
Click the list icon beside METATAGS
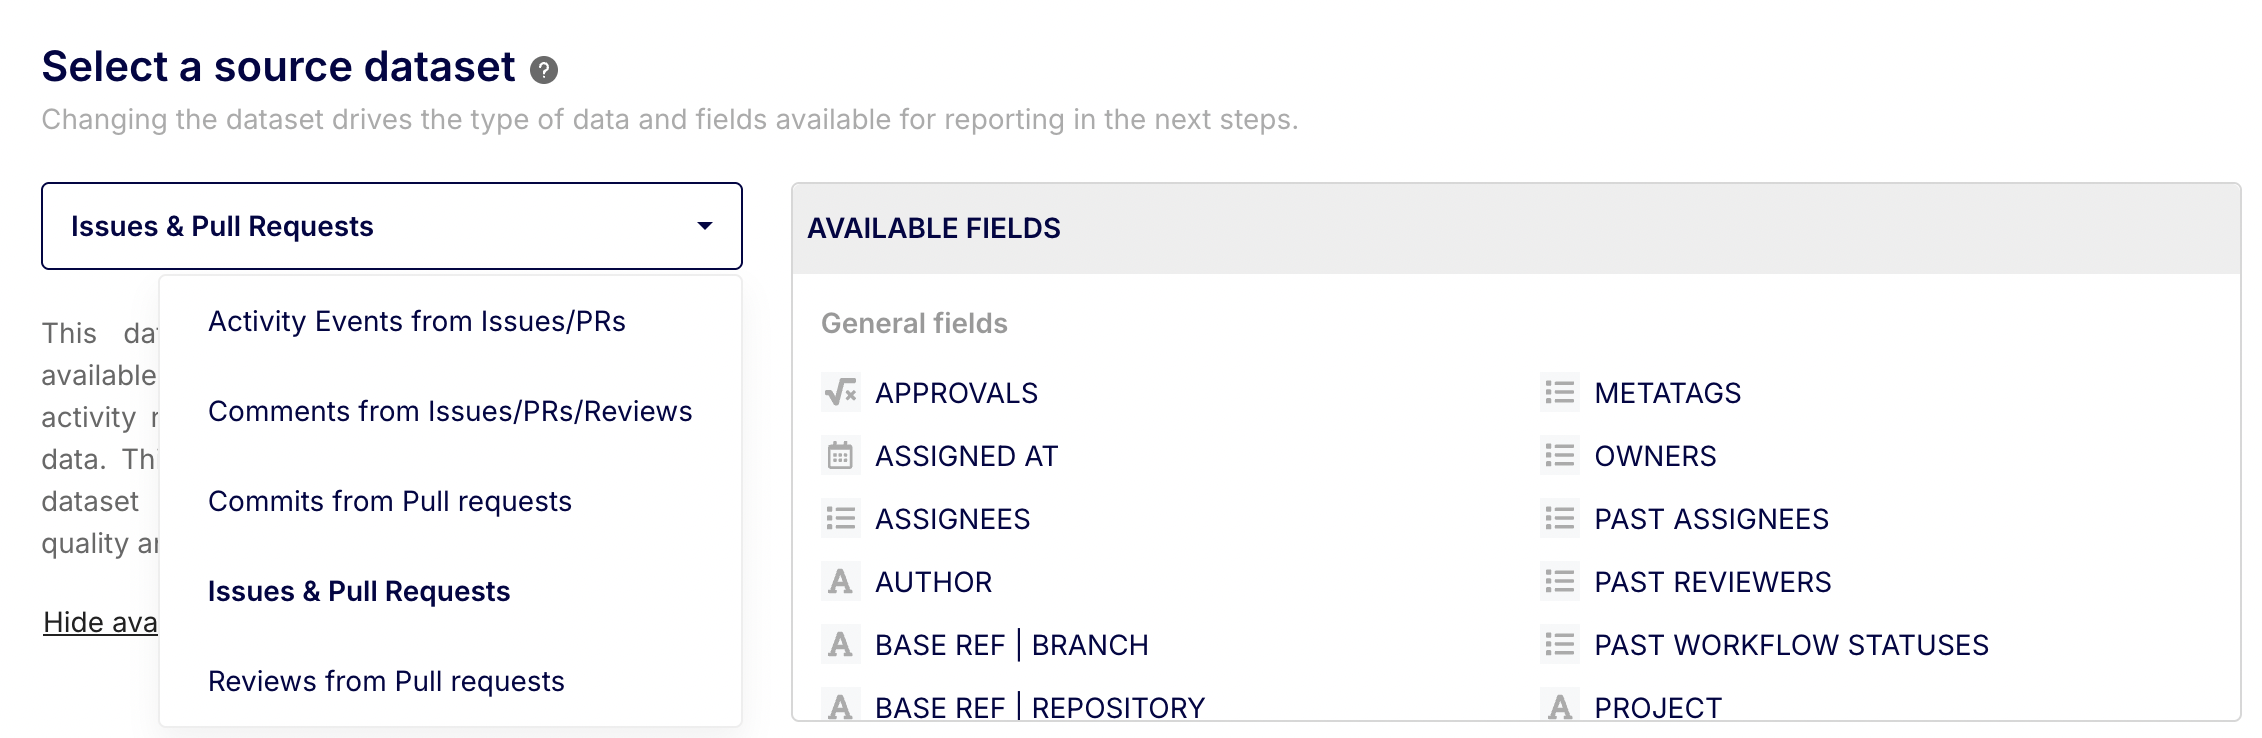coord(1559,393)
